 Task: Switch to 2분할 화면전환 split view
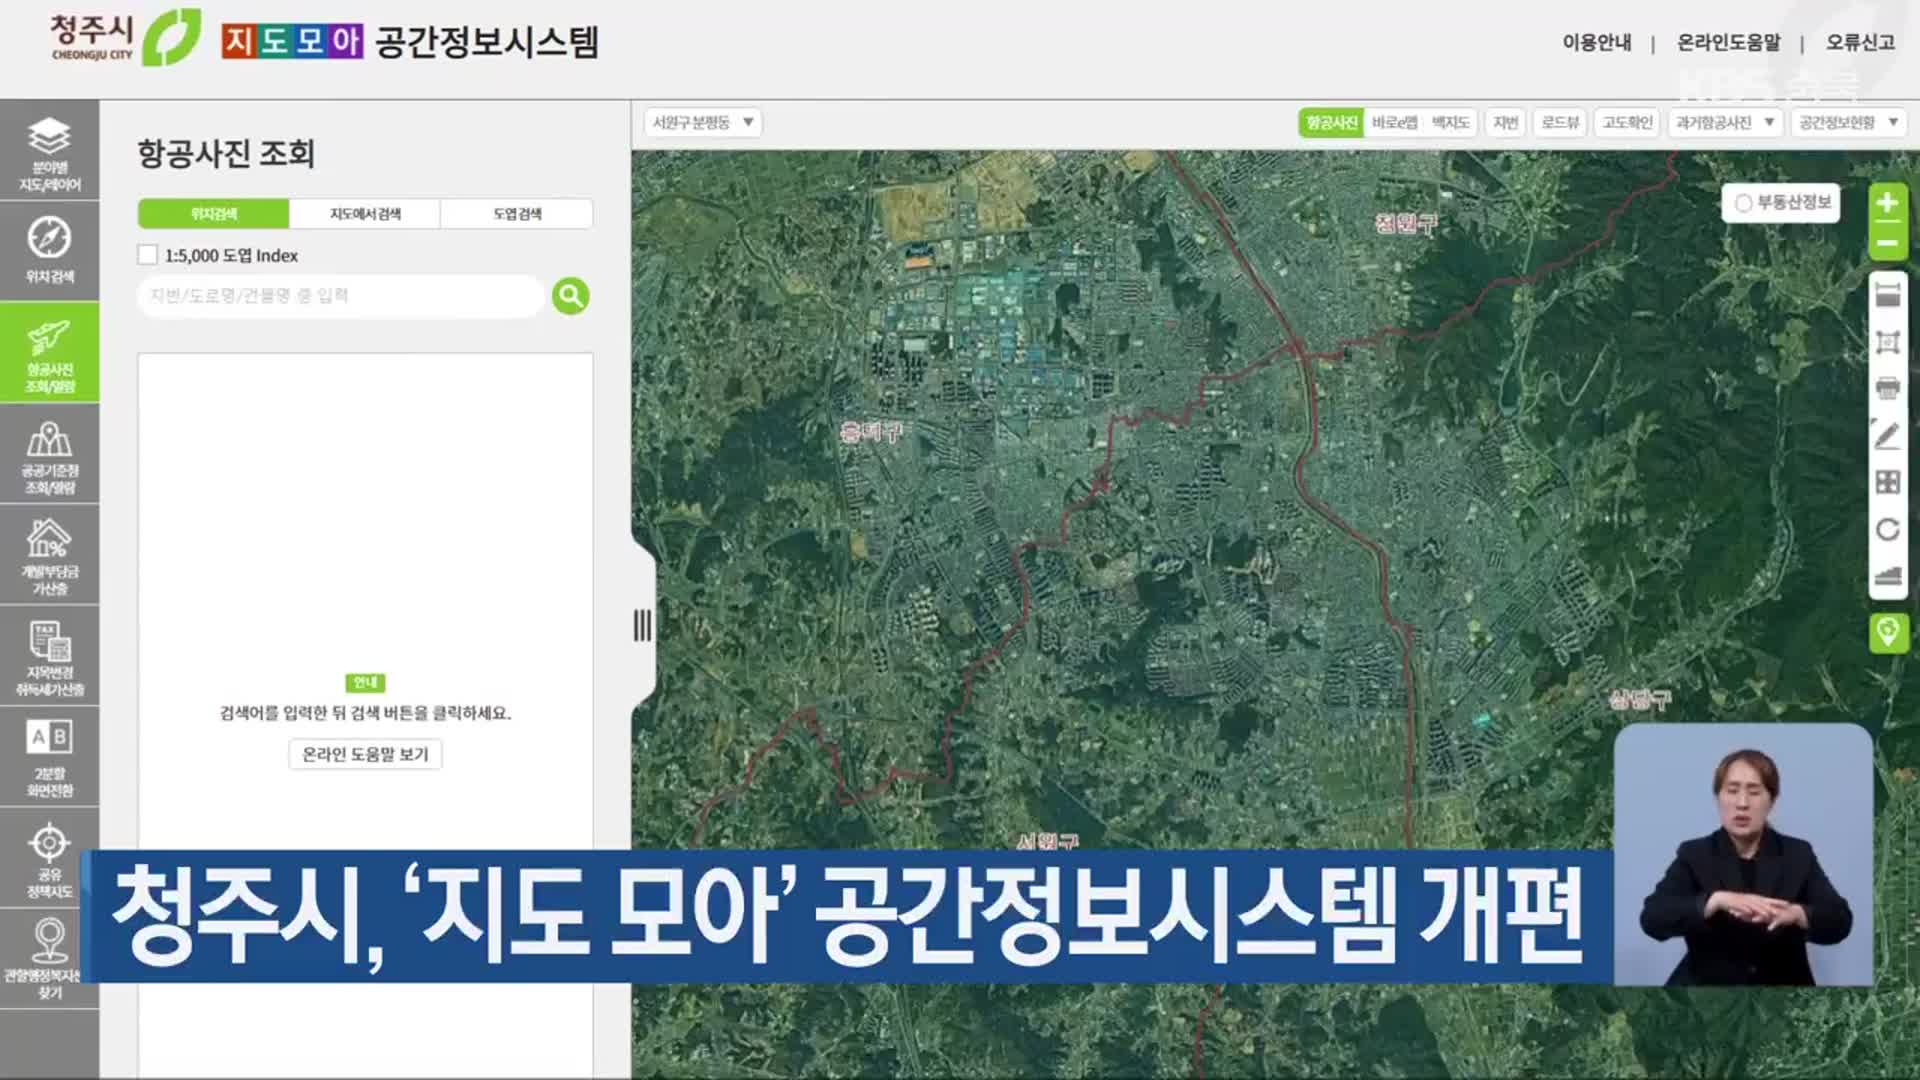tap(49, 758)
